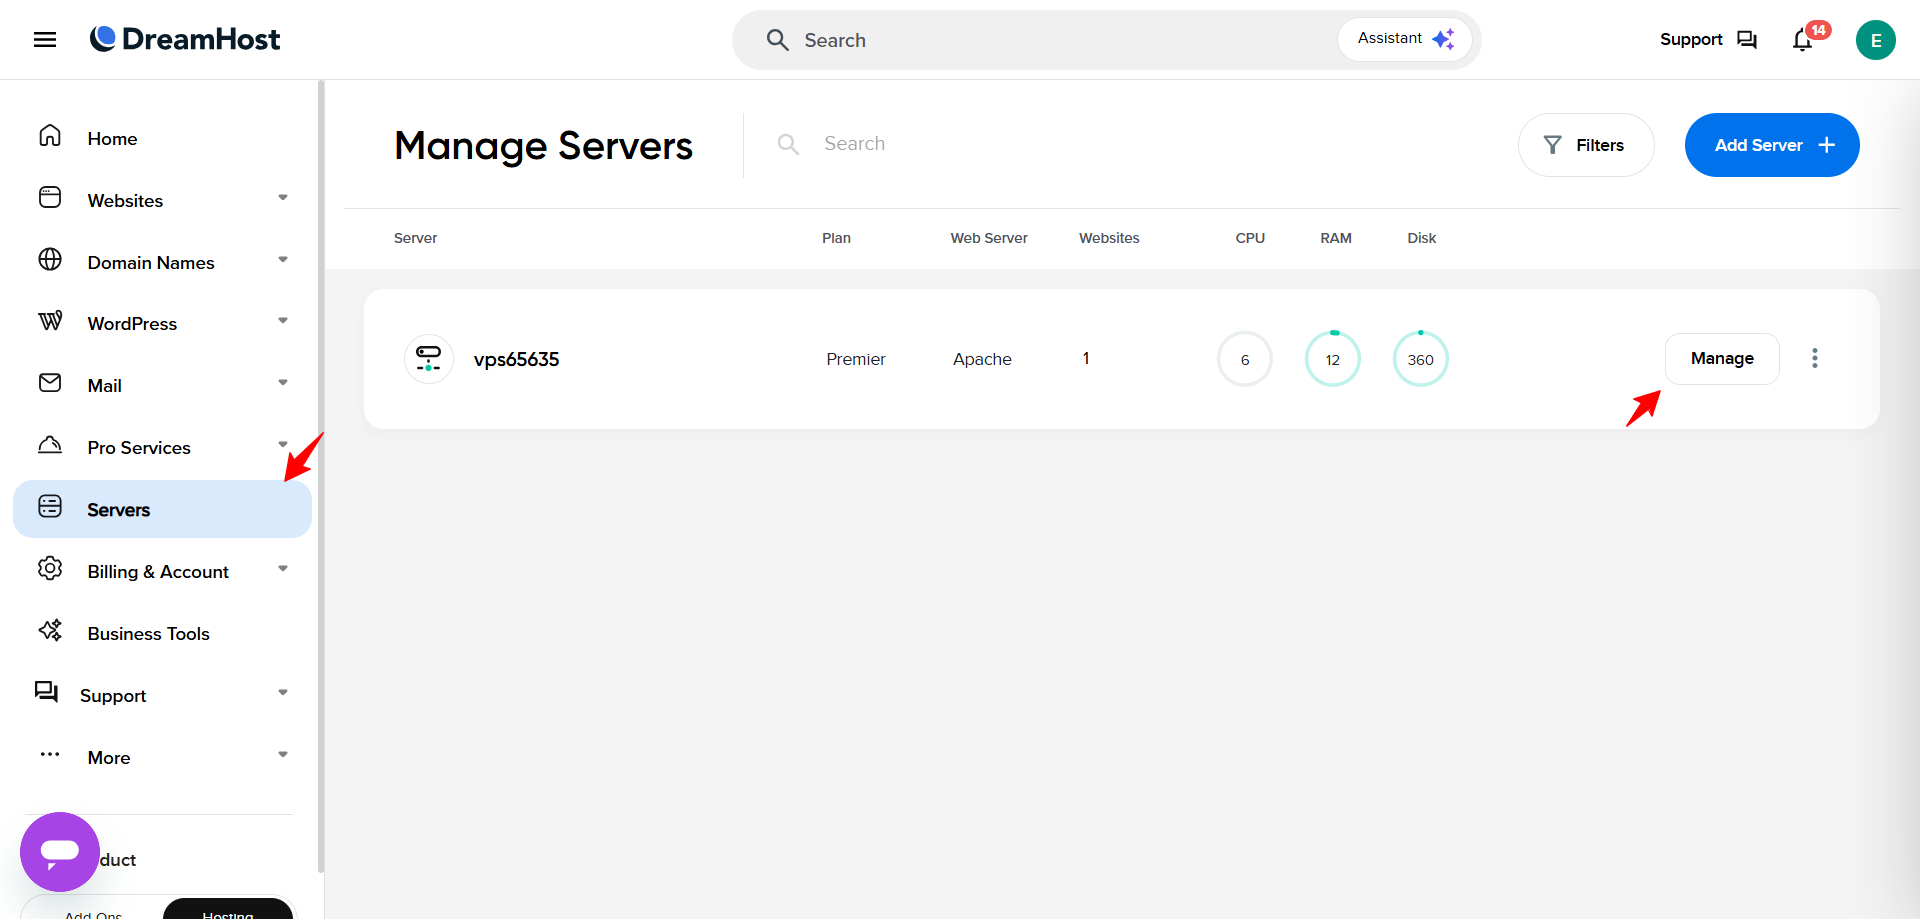Click the Billing & Account gear icon

click(50, 569)
